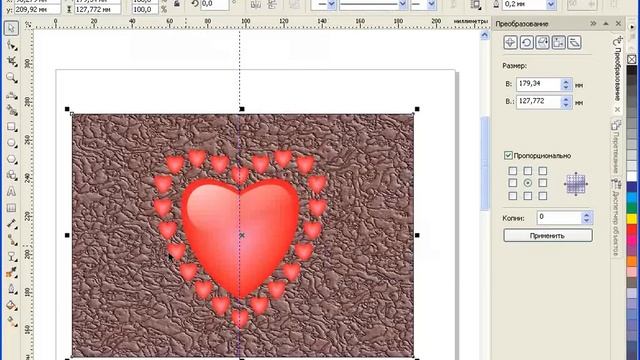The image size is (640, 360).
Task: Open the wrap text options in property bar
Action: (x=476, y=4)
